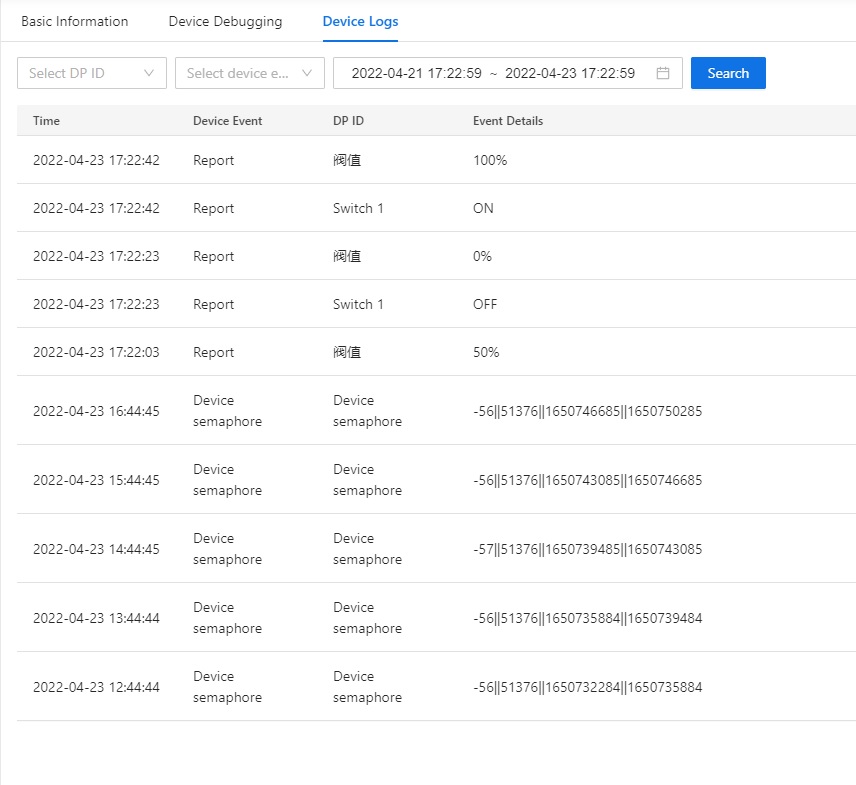
Task: Click the Event Details column header
Action: (508, 121)
